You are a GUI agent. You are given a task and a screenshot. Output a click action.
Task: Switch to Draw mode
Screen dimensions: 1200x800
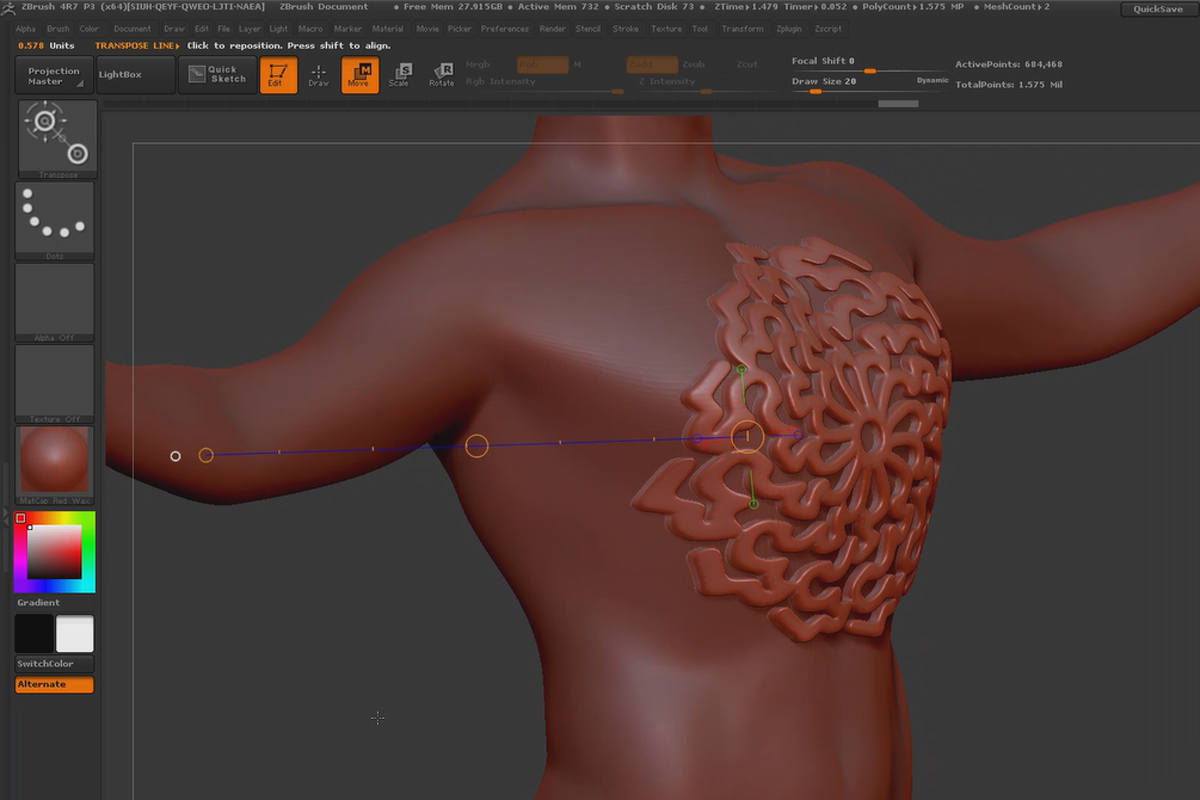pyautogui.click(x=318, y=75)
